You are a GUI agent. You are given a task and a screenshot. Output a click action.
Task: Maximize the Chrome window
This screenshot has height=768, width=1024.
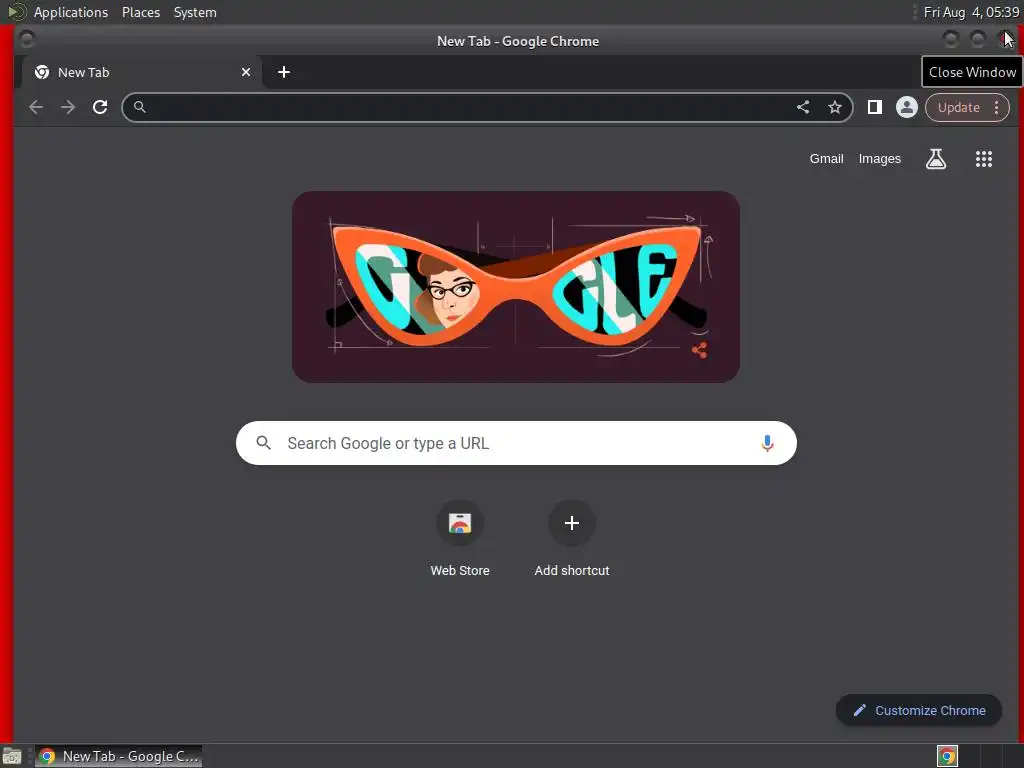pyautogui.click(x=978, y=40)
